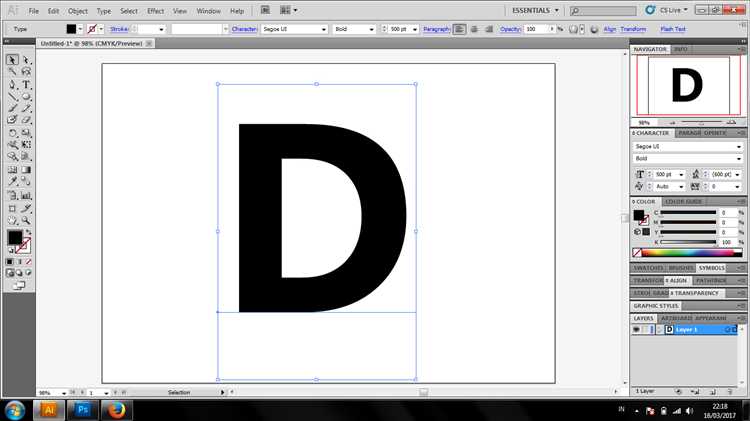Screen dimensions: 750x421
Task: Open leading (600 pt) dropdown
Action: pyautogui.click(x=737, y=175)
